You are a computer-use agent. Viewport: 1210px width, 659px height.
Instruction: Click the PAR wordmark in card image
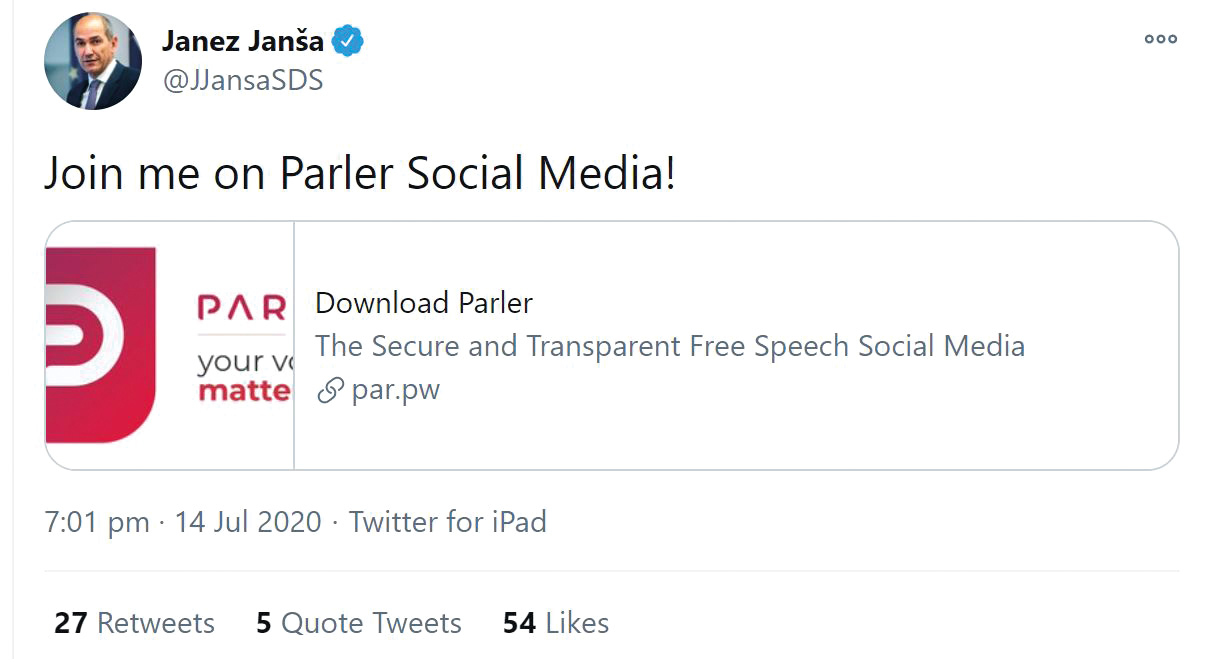point(242,304)
